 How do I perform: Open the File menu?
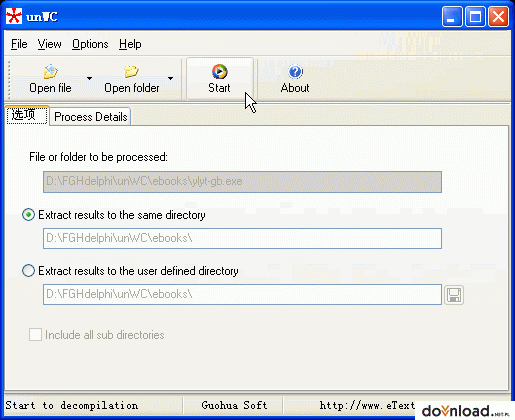click(19, 44)
